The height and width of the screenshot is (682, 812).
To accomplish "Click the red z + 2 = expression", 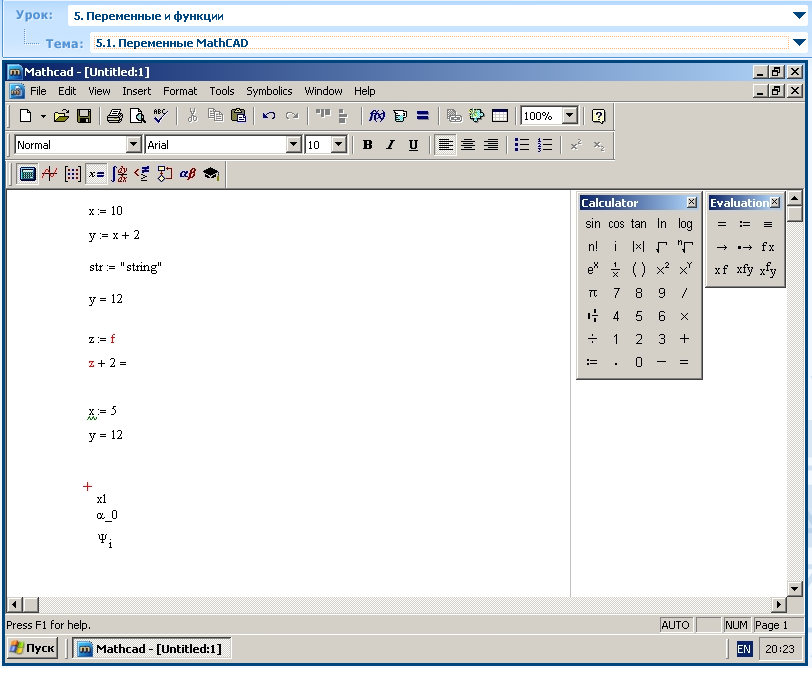I will (107, 363).
